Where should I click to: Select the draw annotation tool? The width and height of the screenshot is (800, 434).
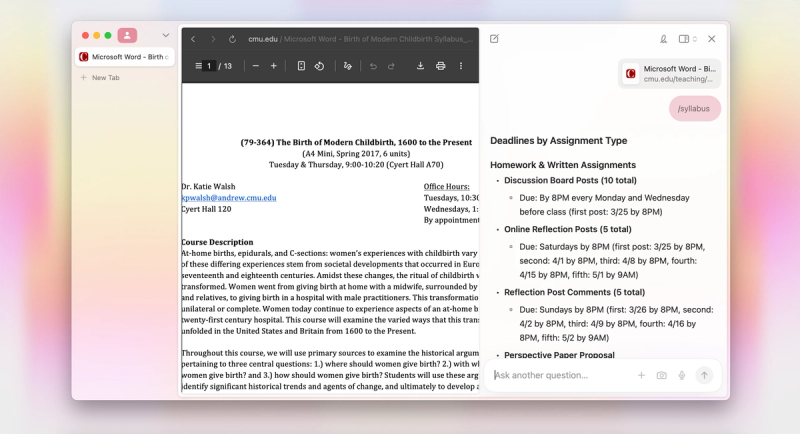(347, 66)
